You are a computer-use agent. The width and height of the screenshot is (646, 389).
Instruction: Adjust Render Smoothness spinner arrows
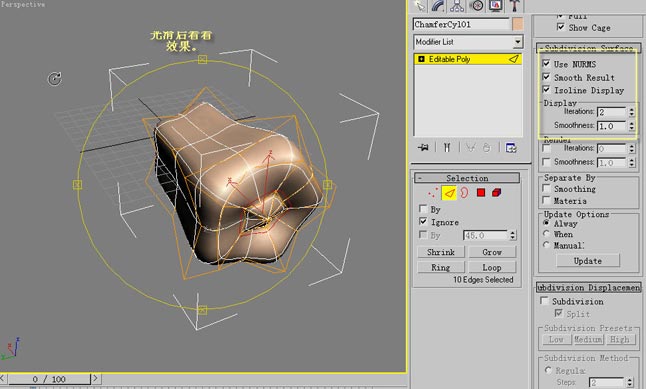coord(632,163)
